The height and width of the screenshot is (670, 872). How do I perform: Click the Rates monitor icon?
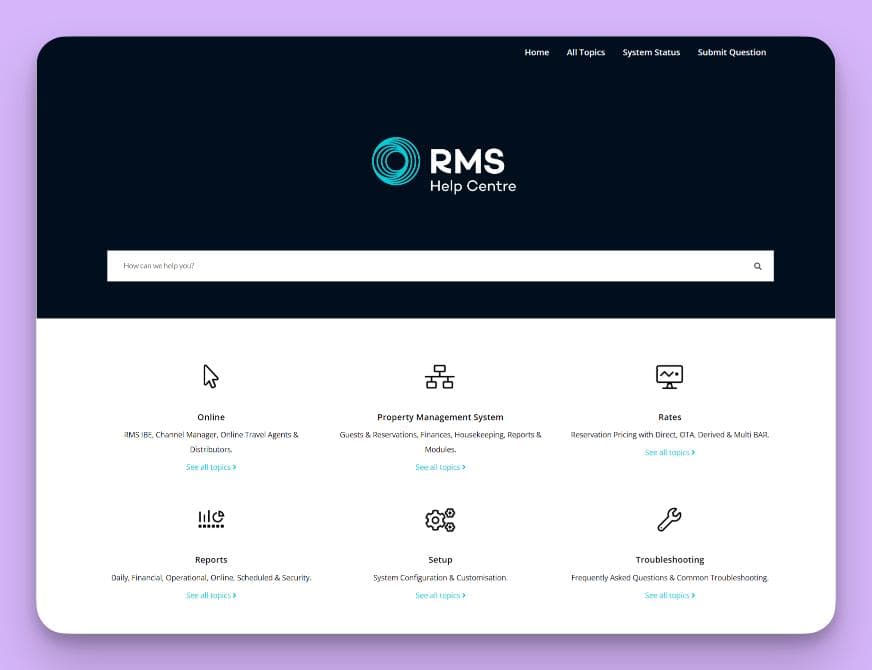pyautogui.click(x=669, y=376)
